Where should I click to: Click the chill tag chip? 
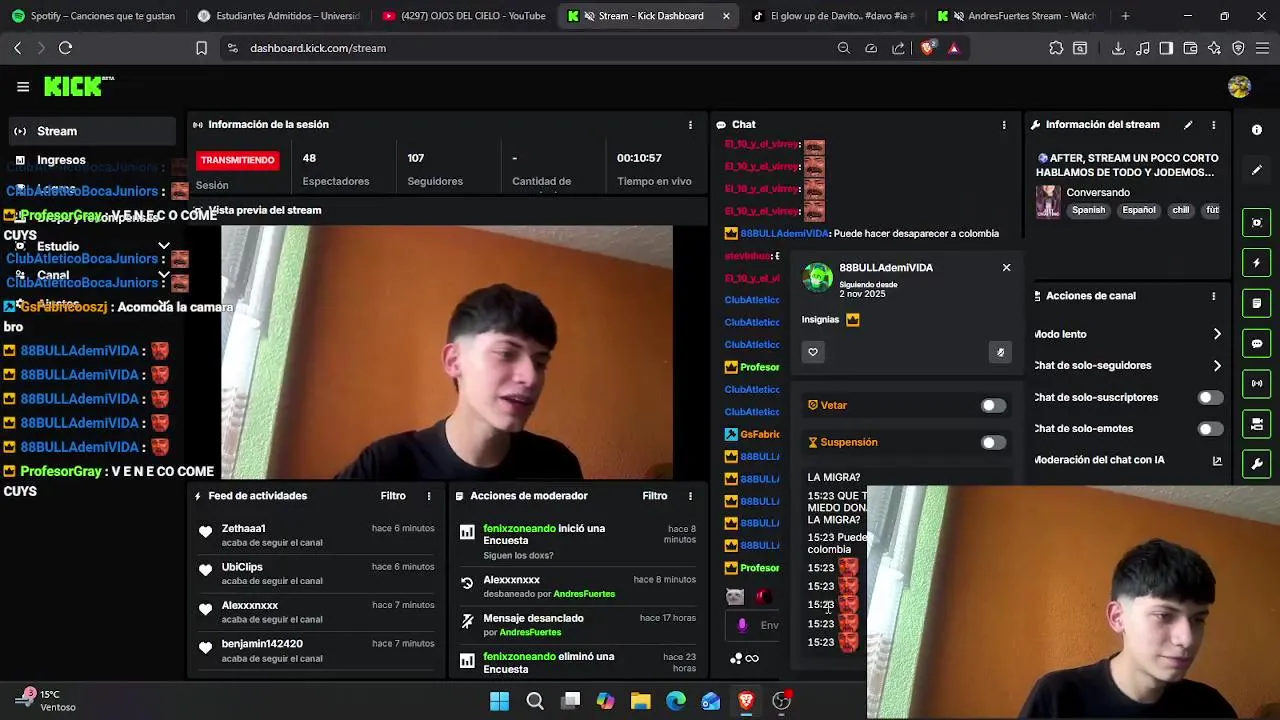click(x=1180, y=211)
